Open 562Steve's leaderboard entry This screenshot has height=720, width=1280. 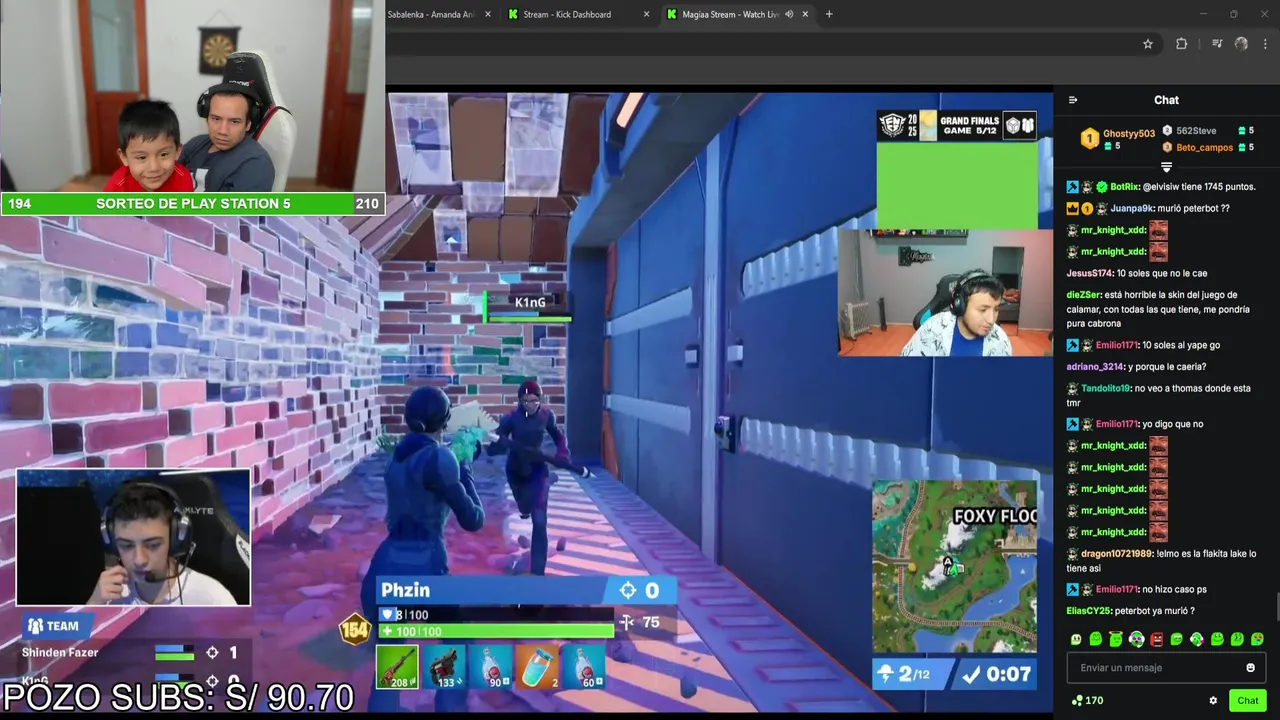click(1196, 131)
